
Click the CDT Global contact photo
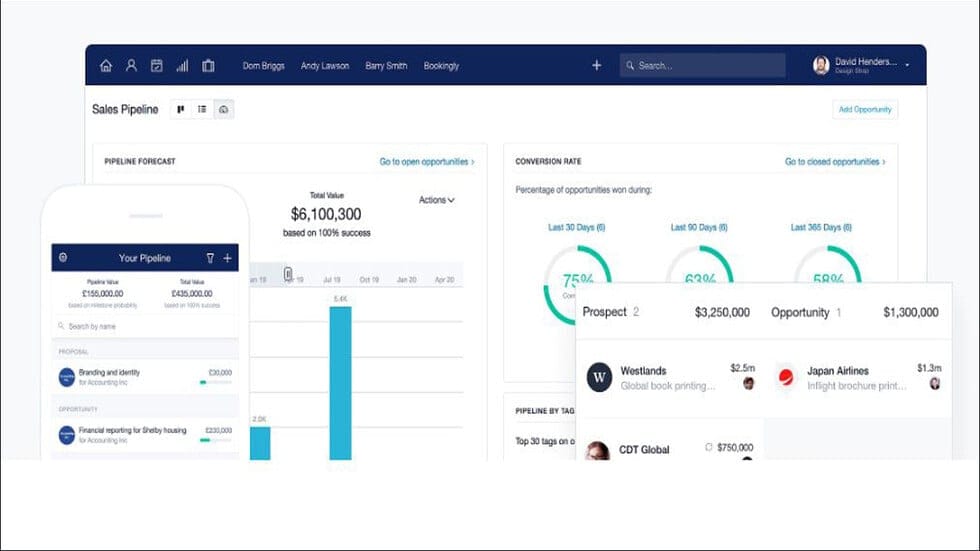pyautogui.click(x=598, y=451)
